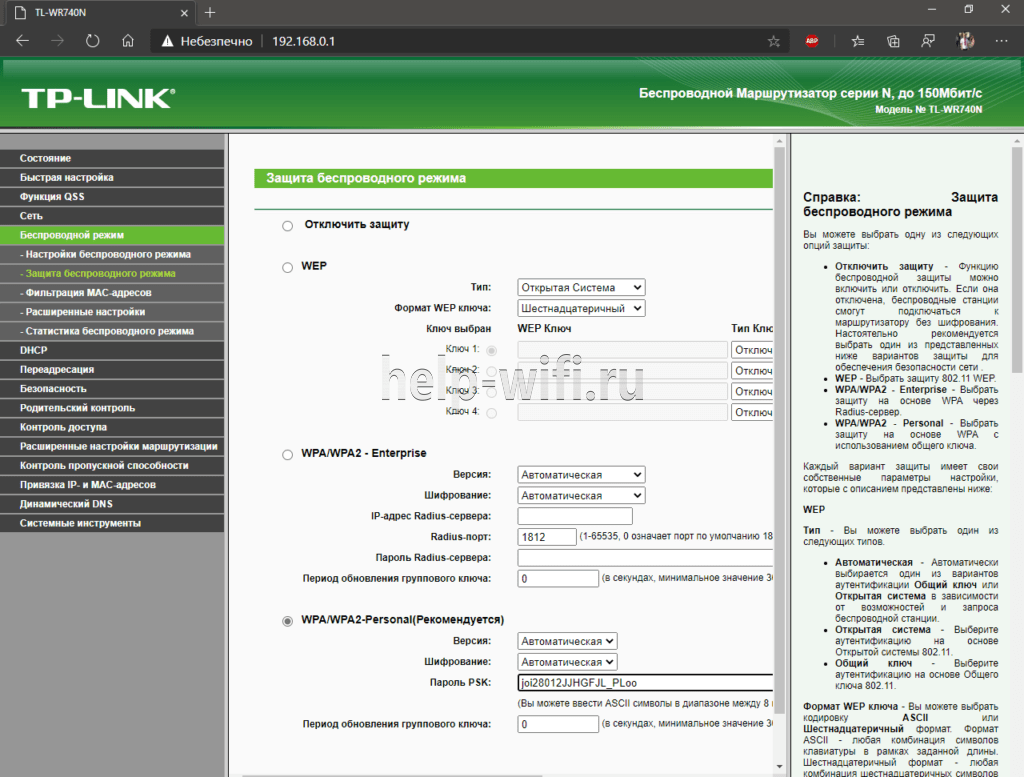Add page to favorites with star icon
Image resolution: width=1024 pixels, height=777 pixels.
coord(773,42)
